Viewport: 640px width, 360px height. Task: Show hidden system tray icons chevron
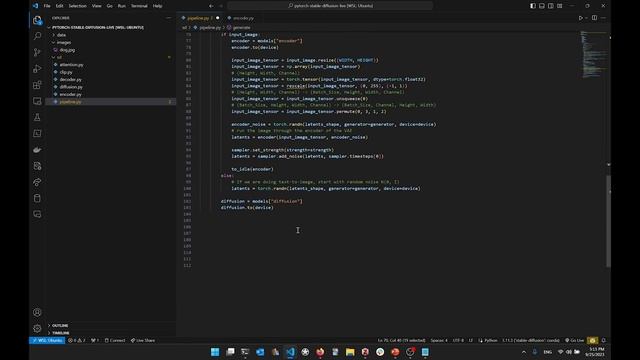click(x=524, y=352)
